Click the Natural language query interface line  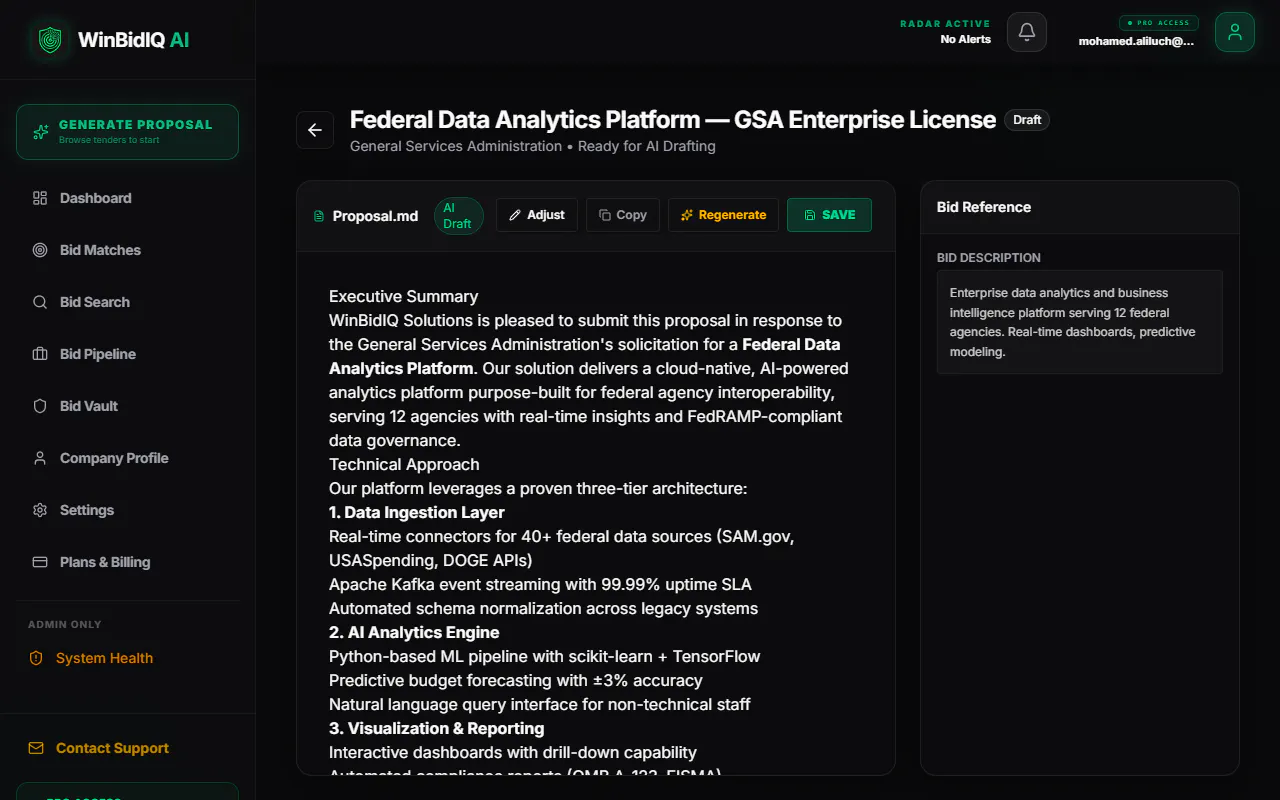(x=540, y=704)
